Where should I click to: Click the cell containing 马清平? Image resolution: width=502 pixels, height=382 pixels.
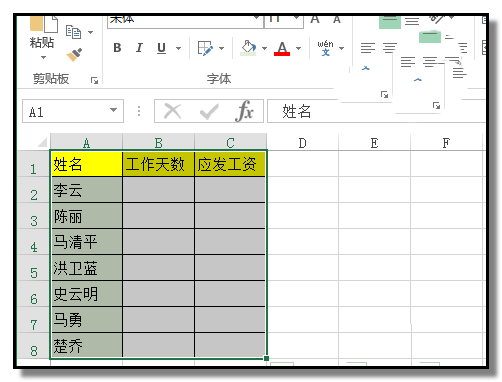pos(87,242)
